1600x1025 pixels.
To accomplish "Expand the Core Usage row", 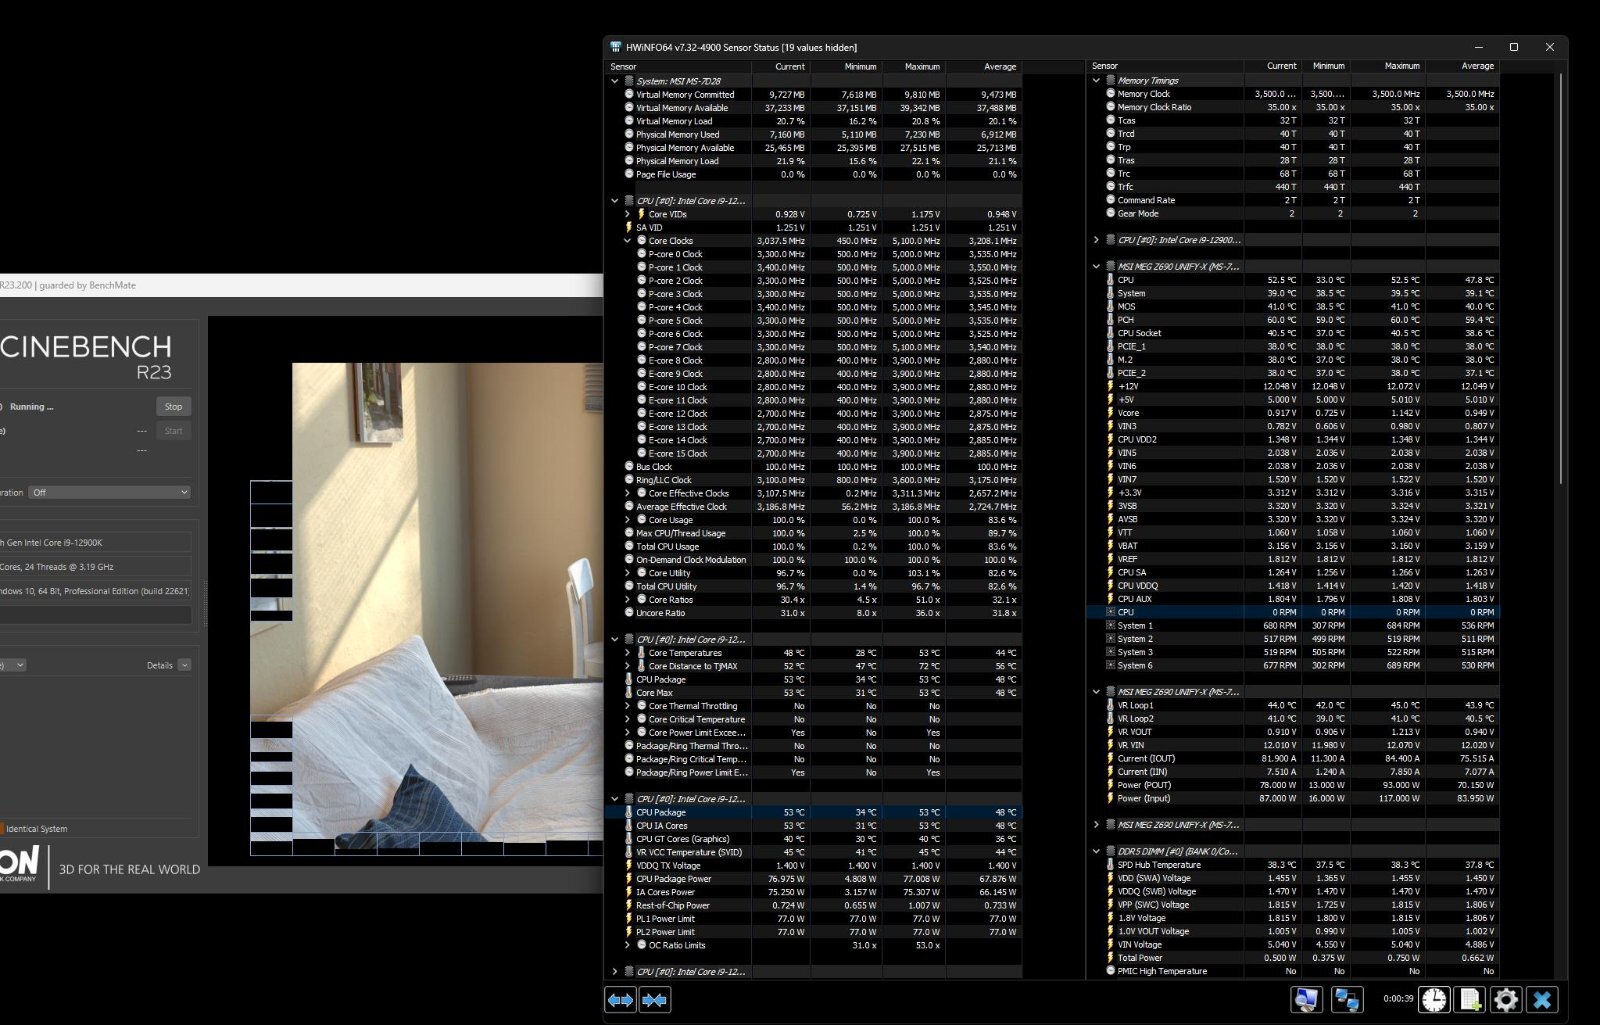I will click(x=627, y=520).
